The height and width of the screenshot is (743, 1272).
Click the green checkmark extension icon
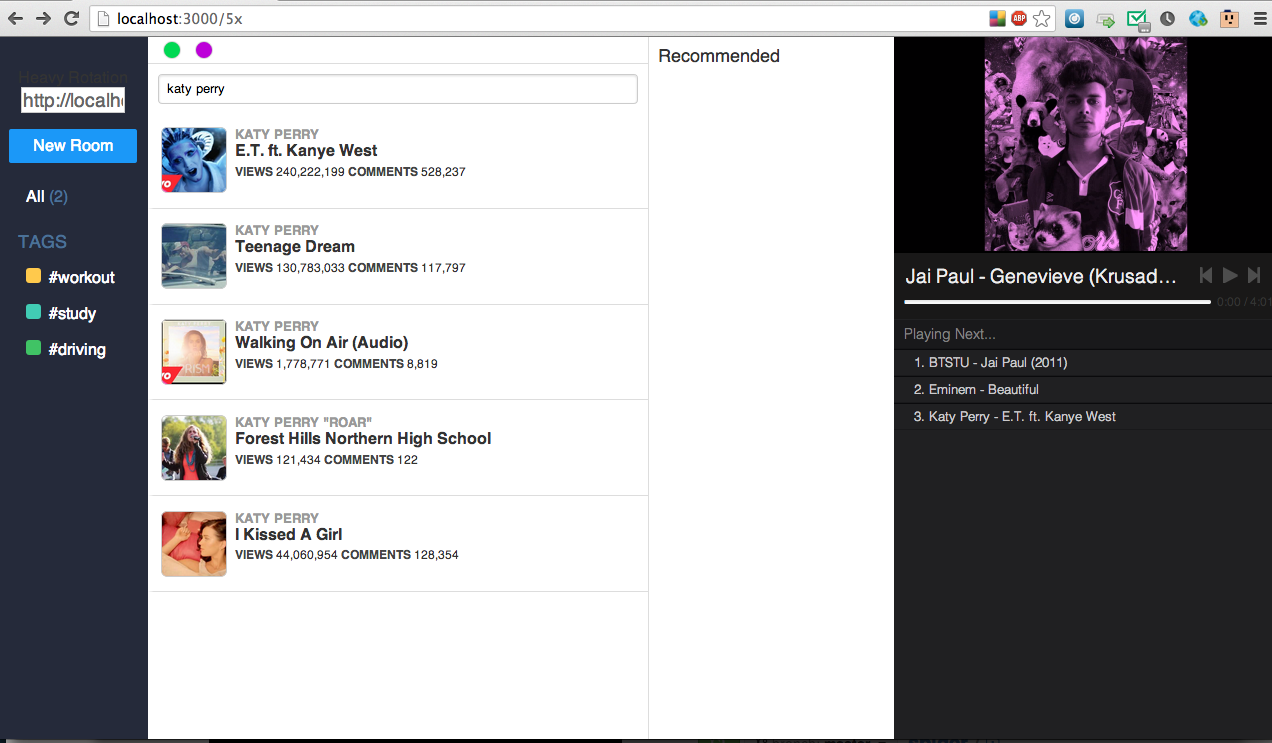point(1137,19)
